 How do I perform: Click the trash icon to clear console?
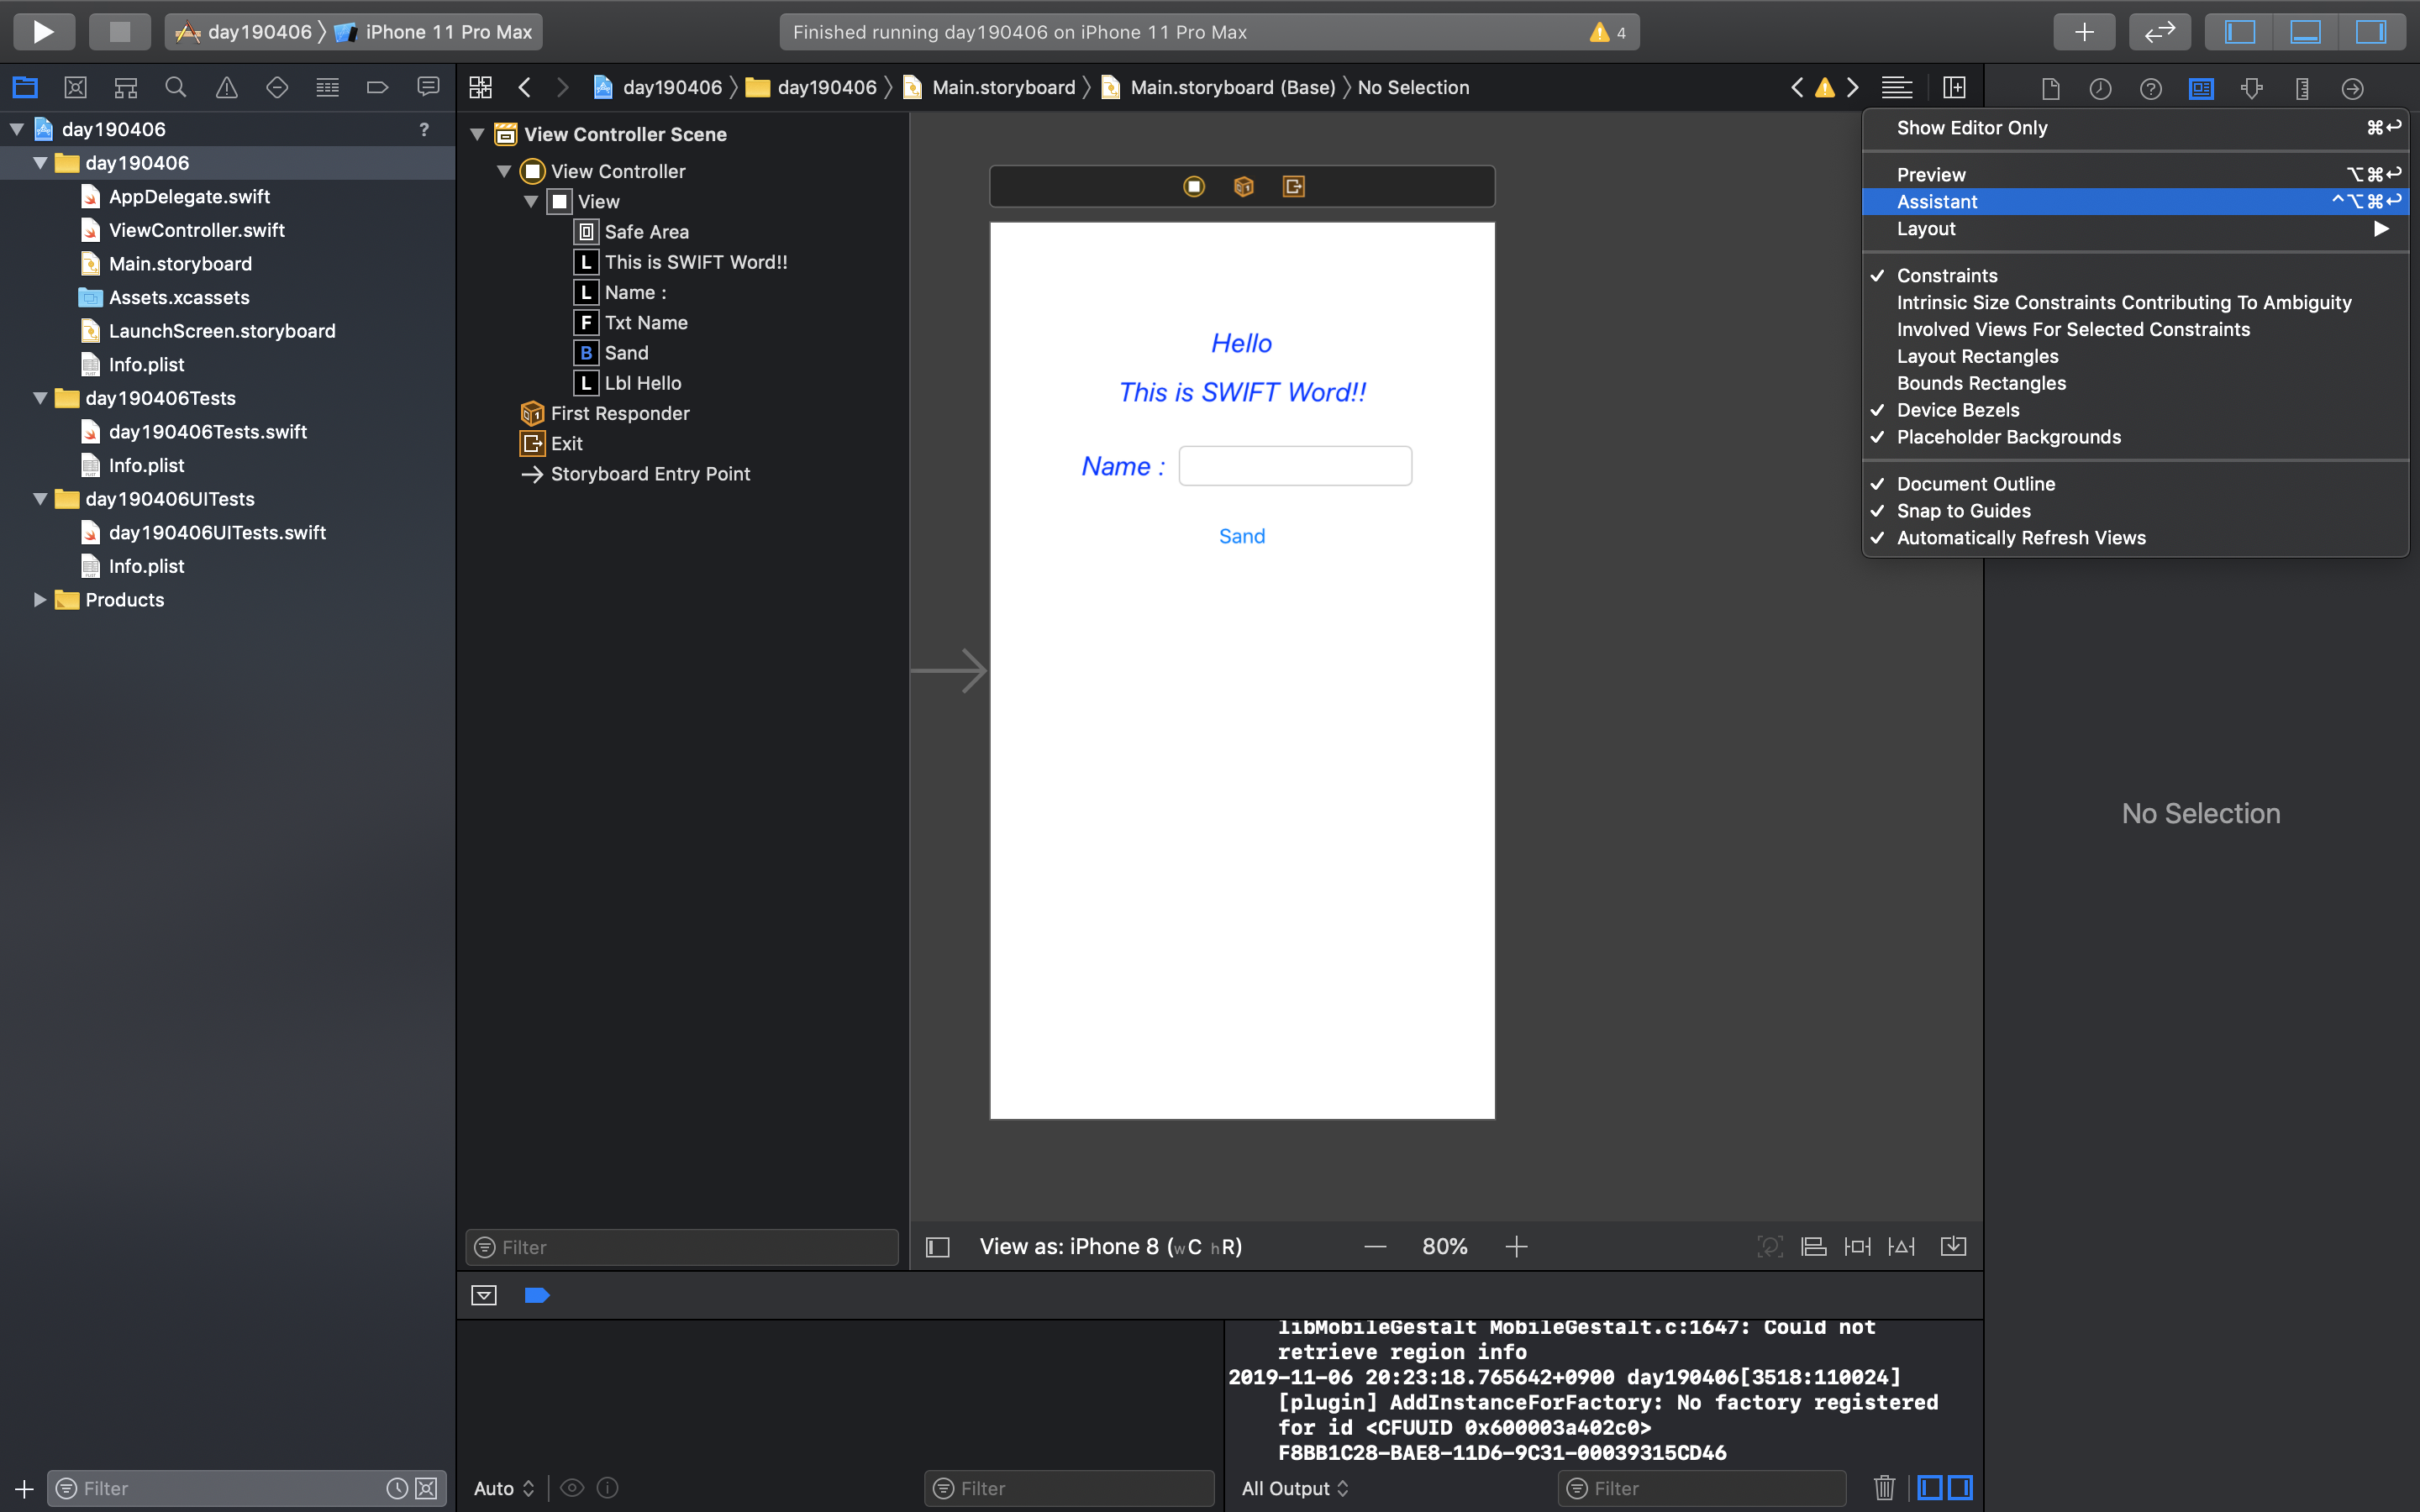(1884, 1487)
